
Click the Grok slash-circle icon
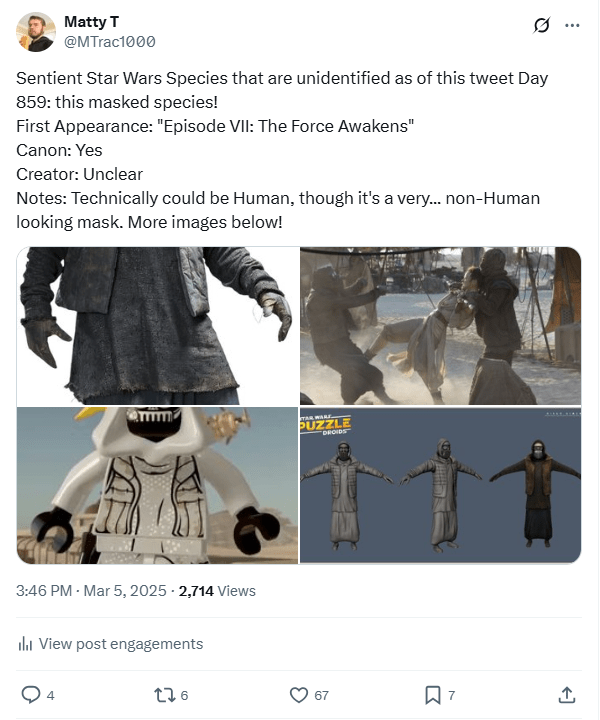(x=542, y=25)
